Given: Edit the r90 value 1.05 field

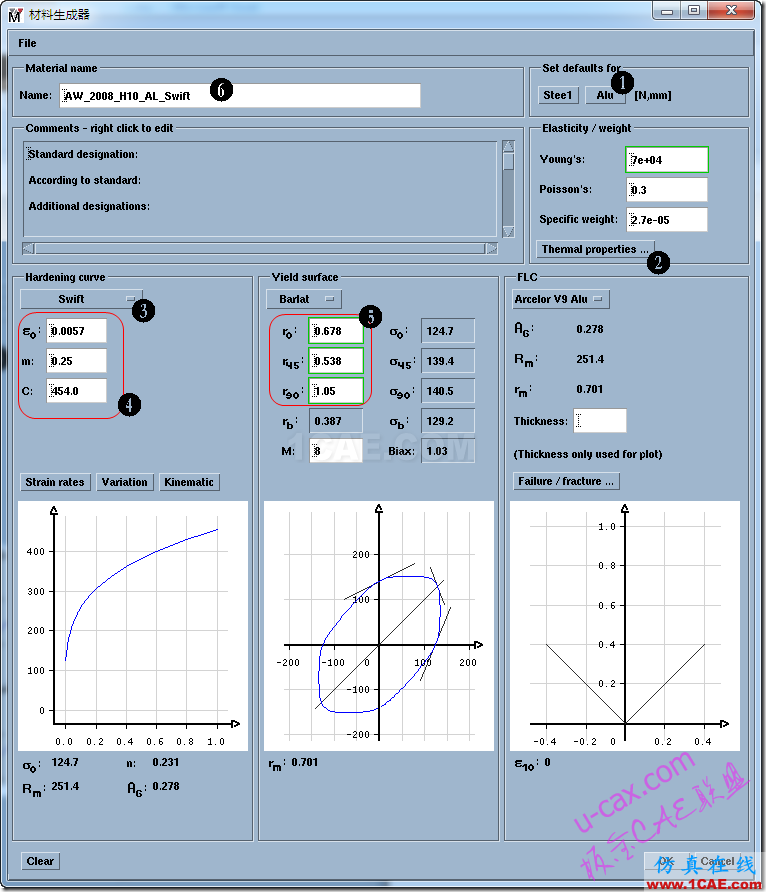Looking at the screenshot, I should coord(336,391).
